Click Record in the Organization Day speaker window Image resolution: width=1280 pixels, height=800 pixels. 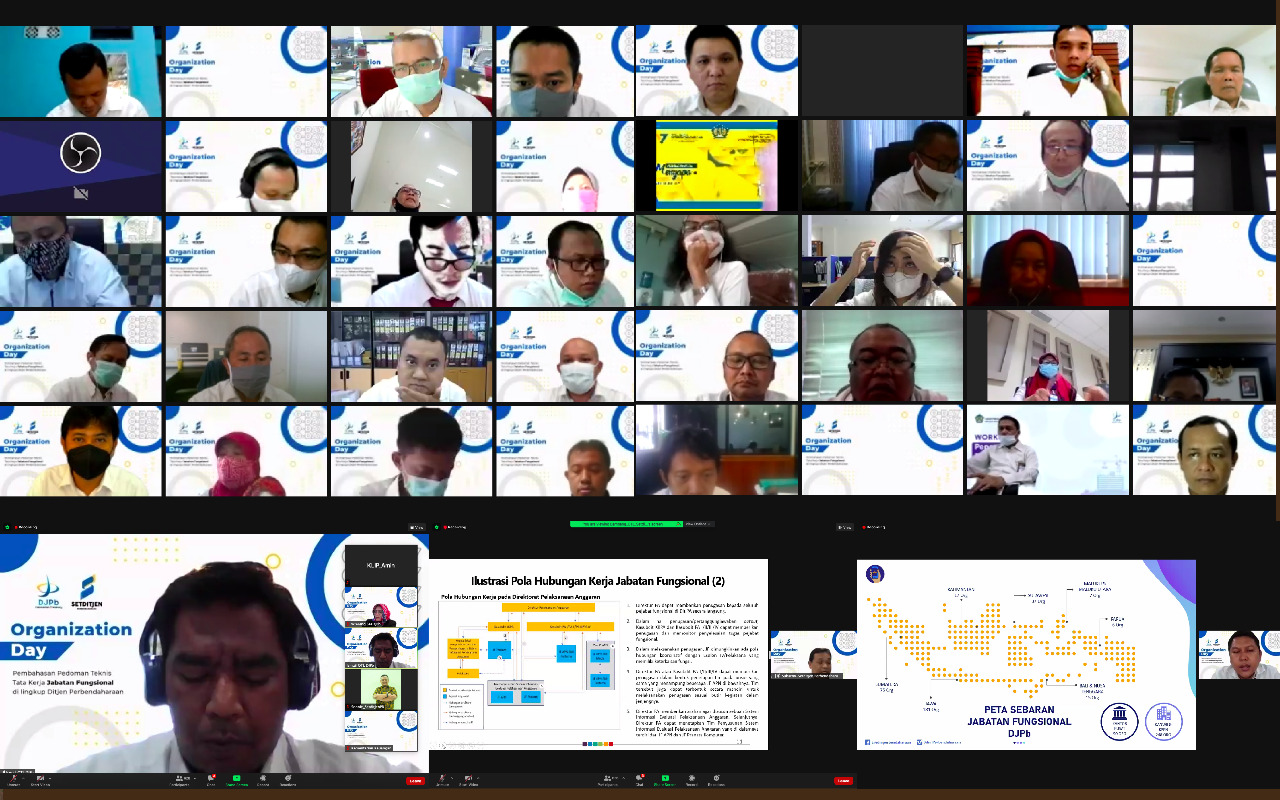pos(263,781)
